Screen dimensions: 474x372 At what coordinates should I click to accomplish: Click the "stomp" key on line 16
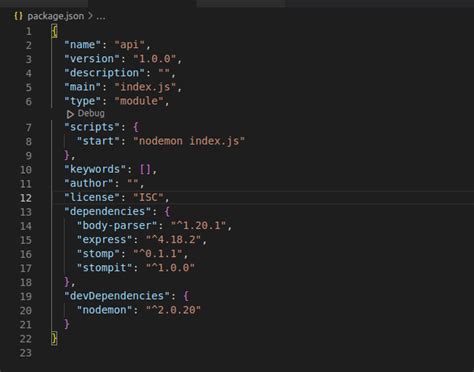(98, 254)
